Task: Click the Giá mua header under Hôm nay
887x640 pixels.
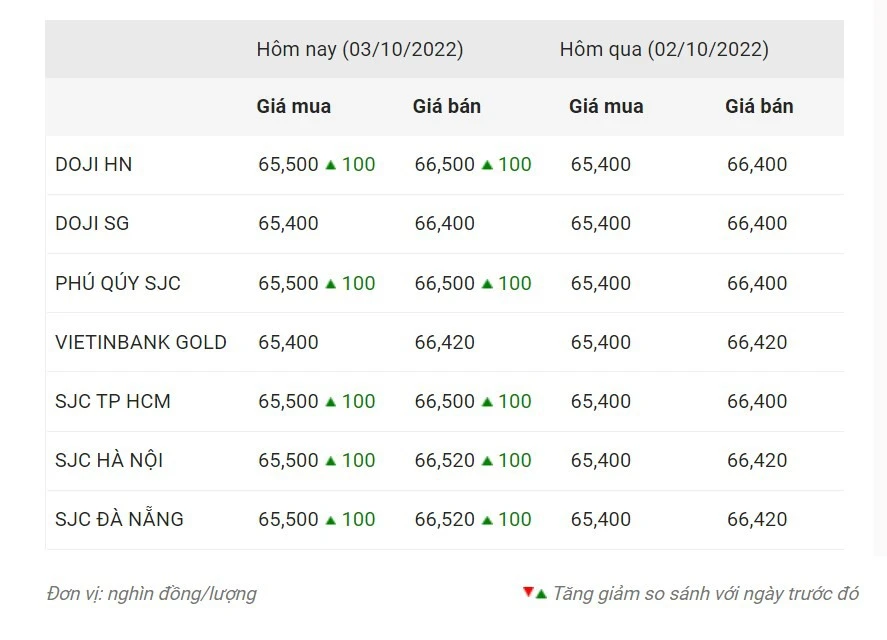Action: pos(294,106)
